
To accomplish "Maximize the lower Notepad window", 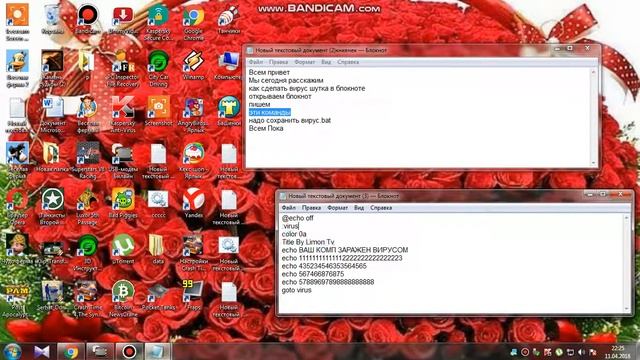I will point(603,194).
